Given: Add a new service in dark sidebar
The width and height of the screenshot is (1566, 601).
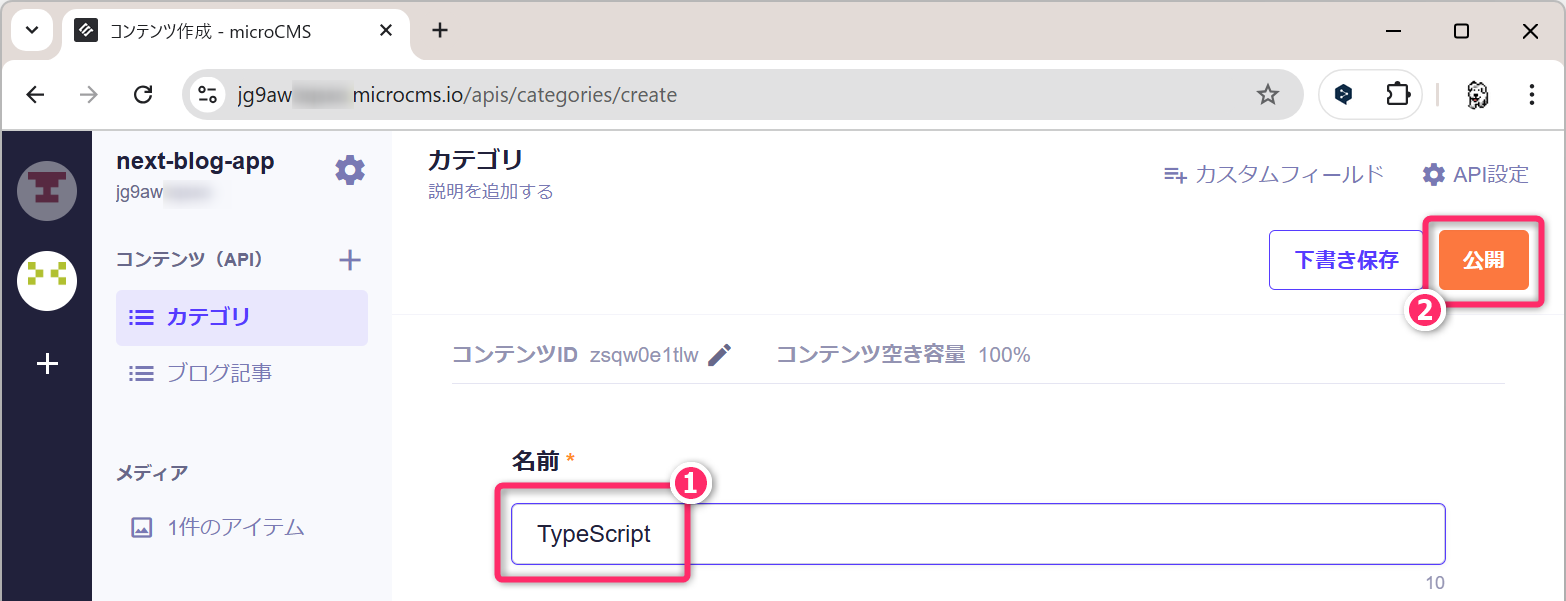Looking at the screenshot, I should click(x=47, y=364).
